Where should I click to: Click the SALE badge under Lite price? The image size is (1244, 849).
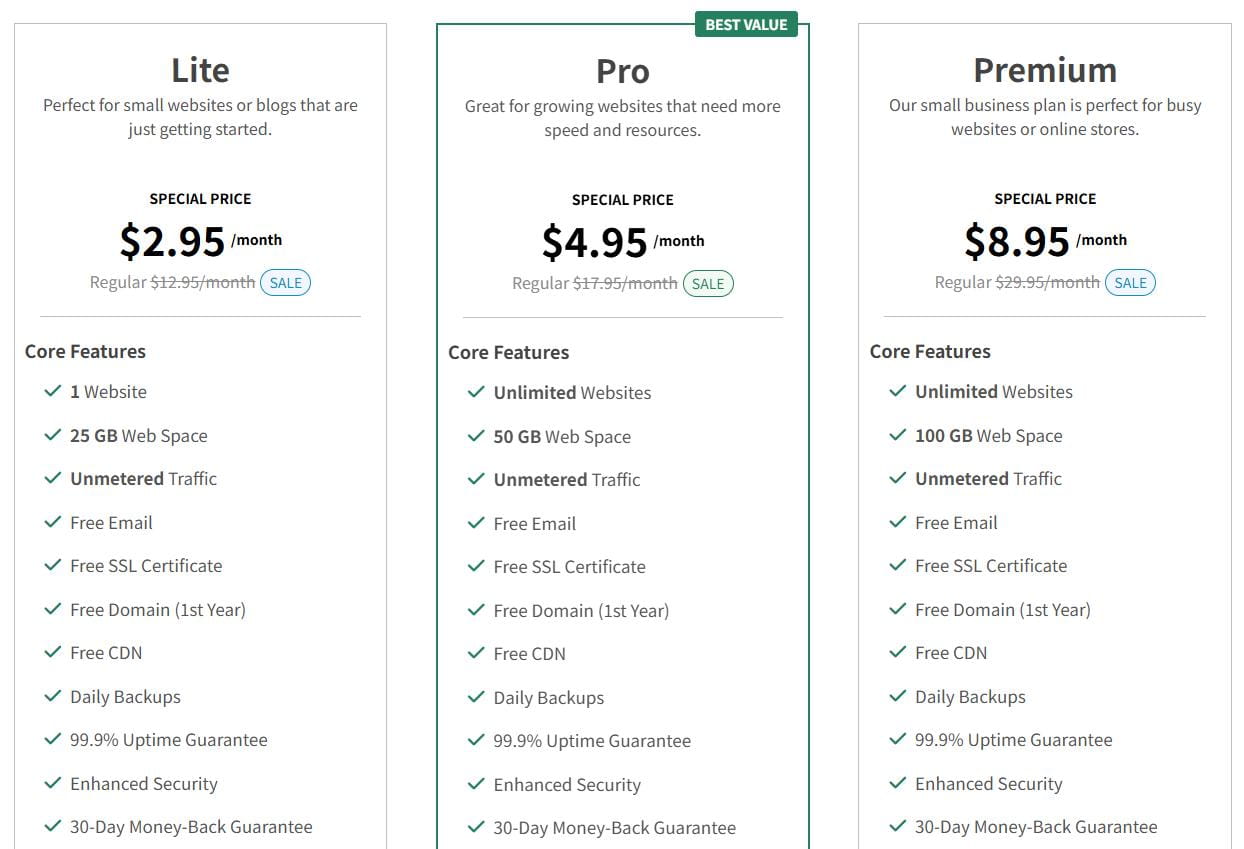[x=286, y=283]
